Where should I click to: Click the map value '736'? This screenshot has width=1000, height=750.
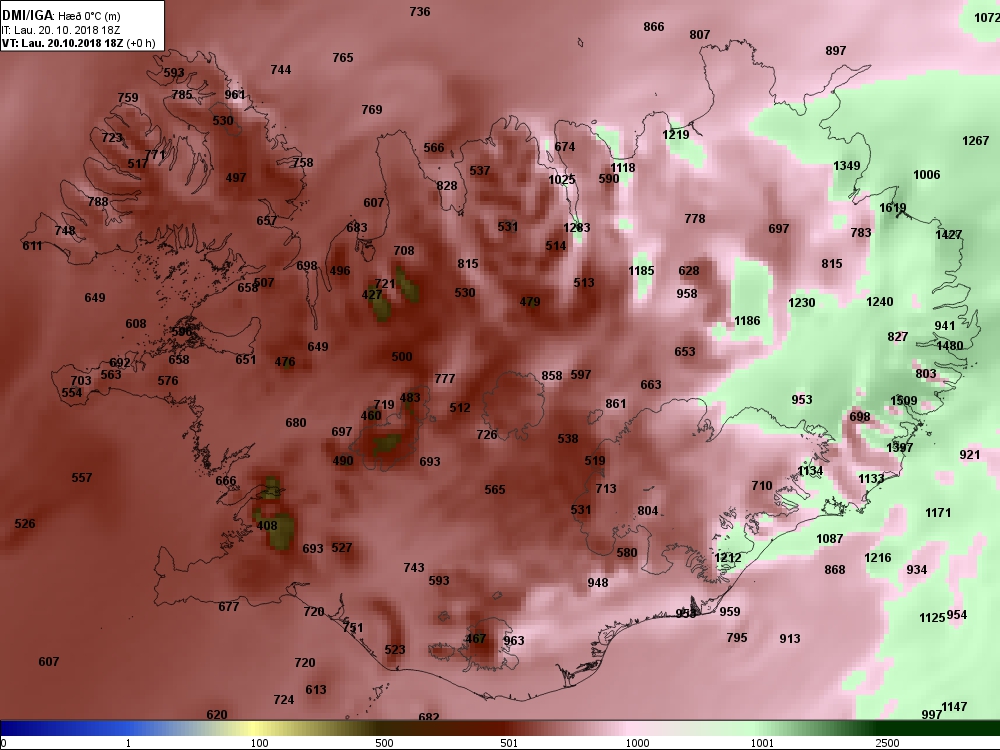point(420,12)
